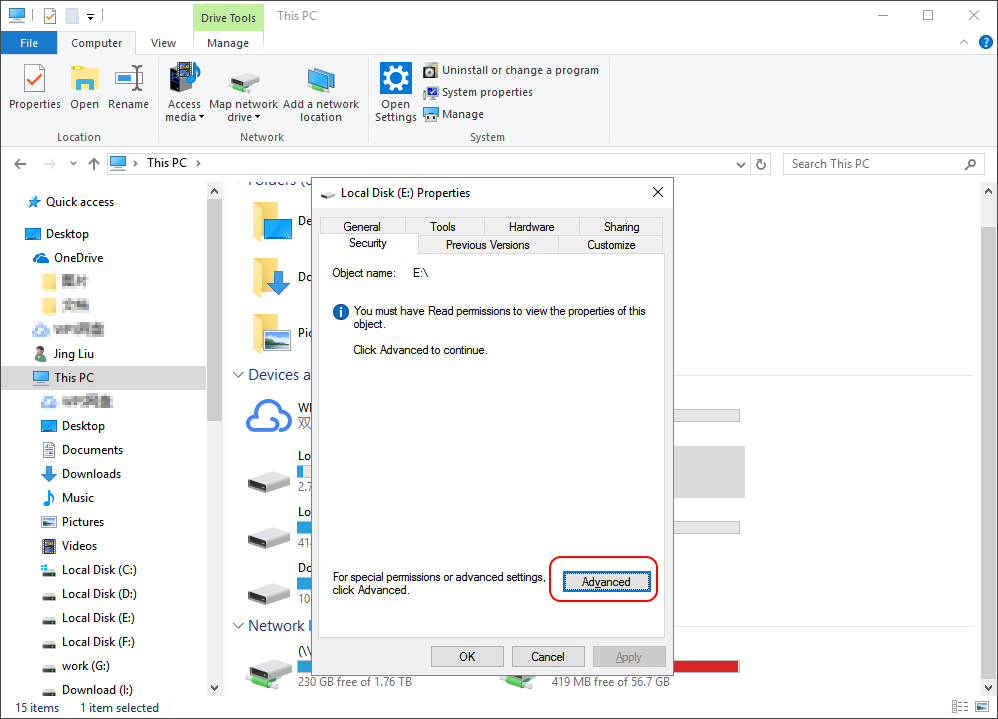This screenshot has height=719, width=998.
Task: Switch to the Computer ribbon tab
Action: [96, 43]
